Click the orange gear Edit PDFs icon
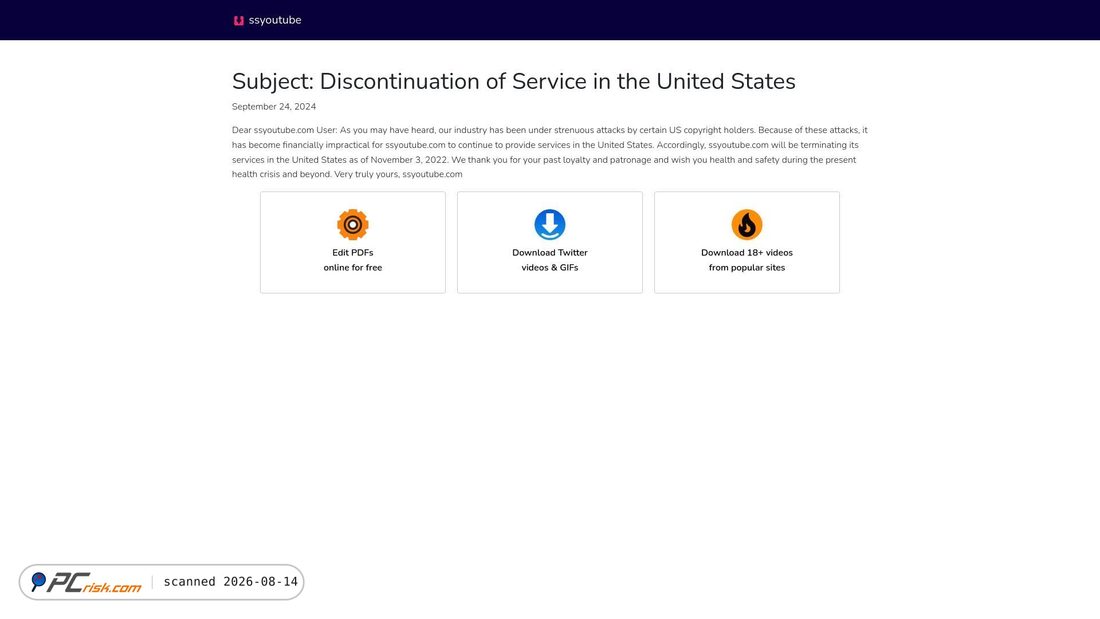Viewport: 1100px width, 619px height. tap(353, 225)
